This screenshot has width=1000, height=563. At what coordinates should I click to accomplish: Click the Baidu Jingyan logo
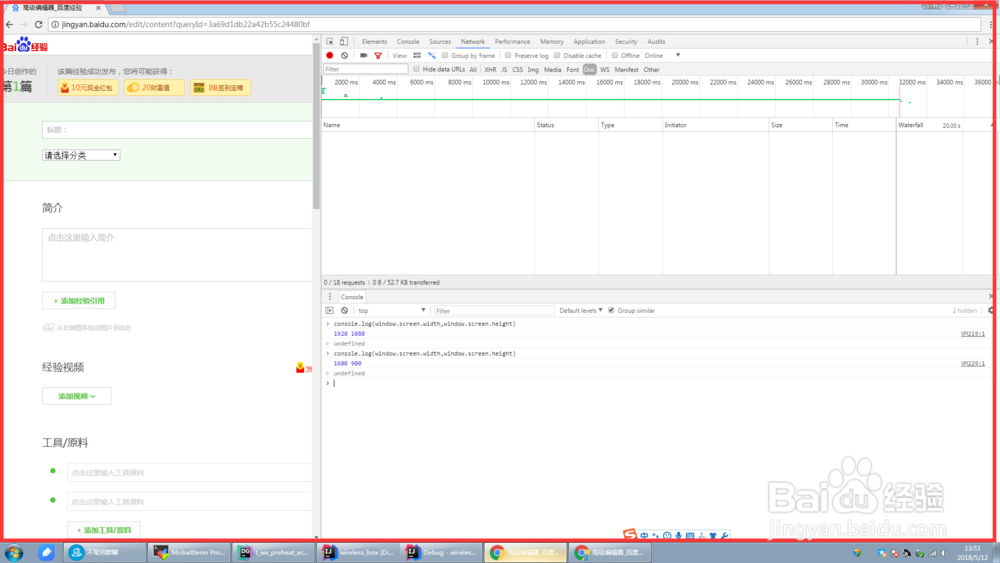click(x=26, y=45)
